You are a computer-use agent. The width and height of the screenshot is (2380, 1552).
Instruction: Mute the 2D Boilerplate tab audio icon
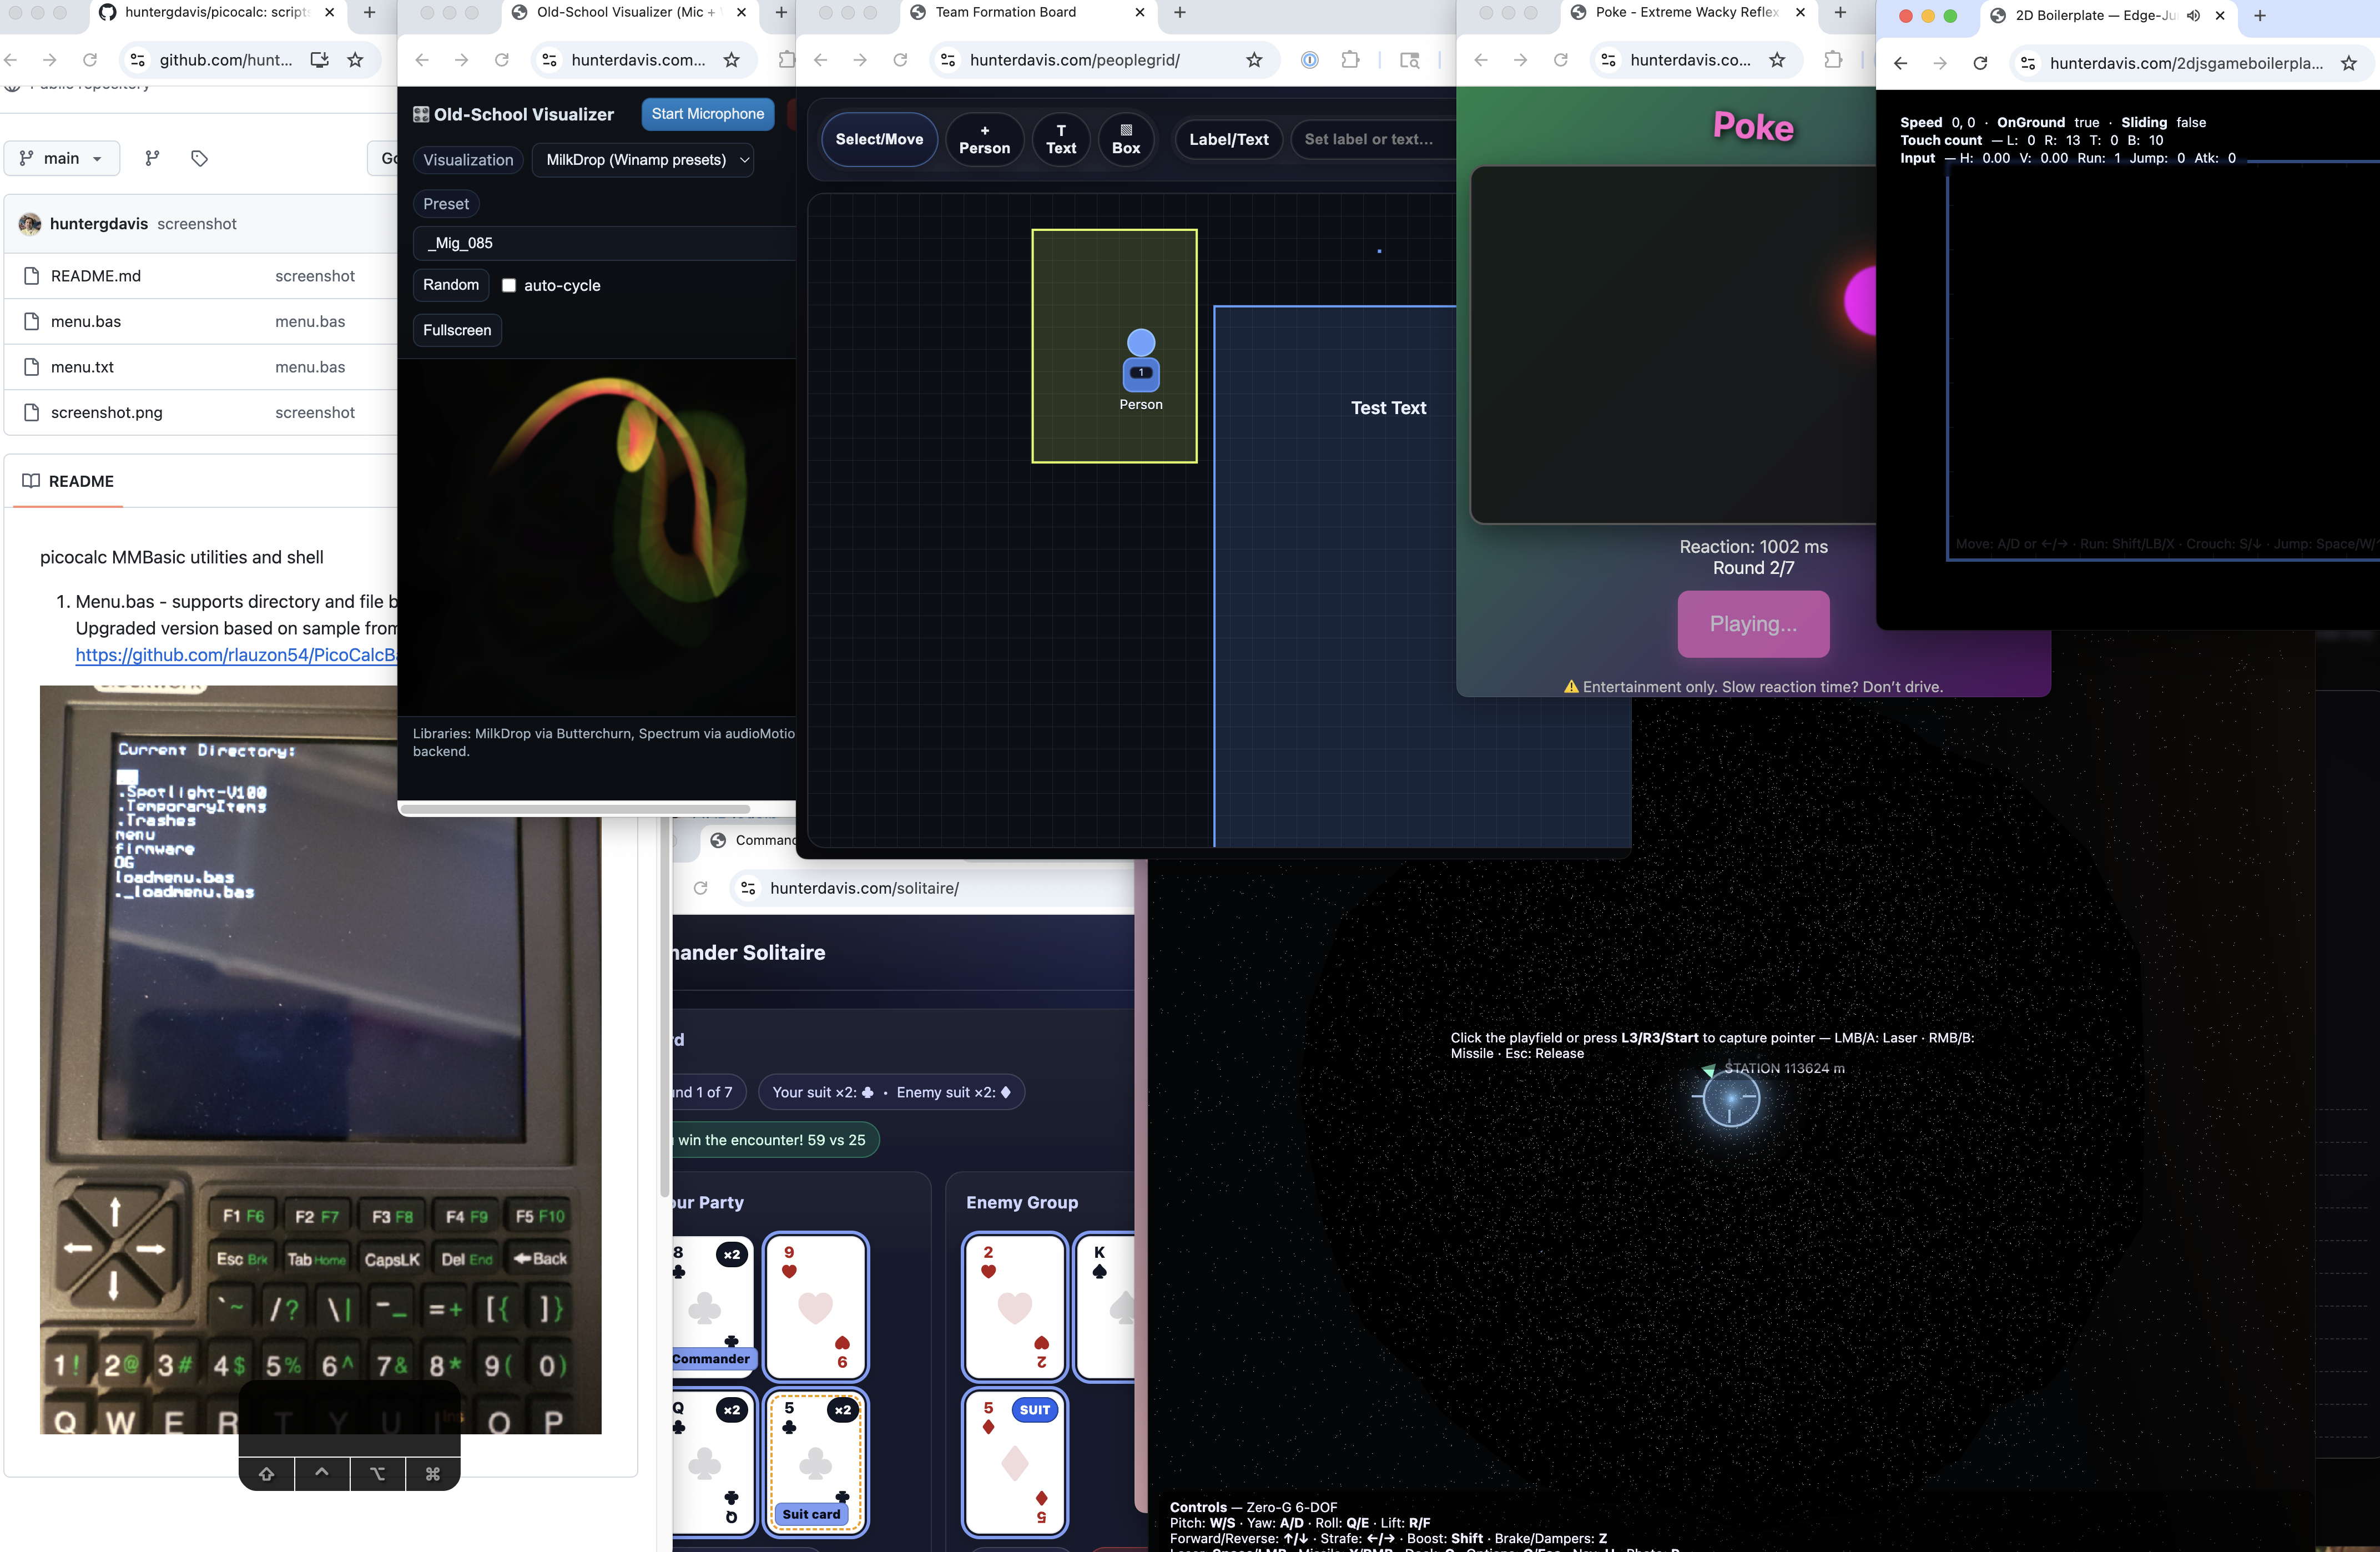[2193, 15]
